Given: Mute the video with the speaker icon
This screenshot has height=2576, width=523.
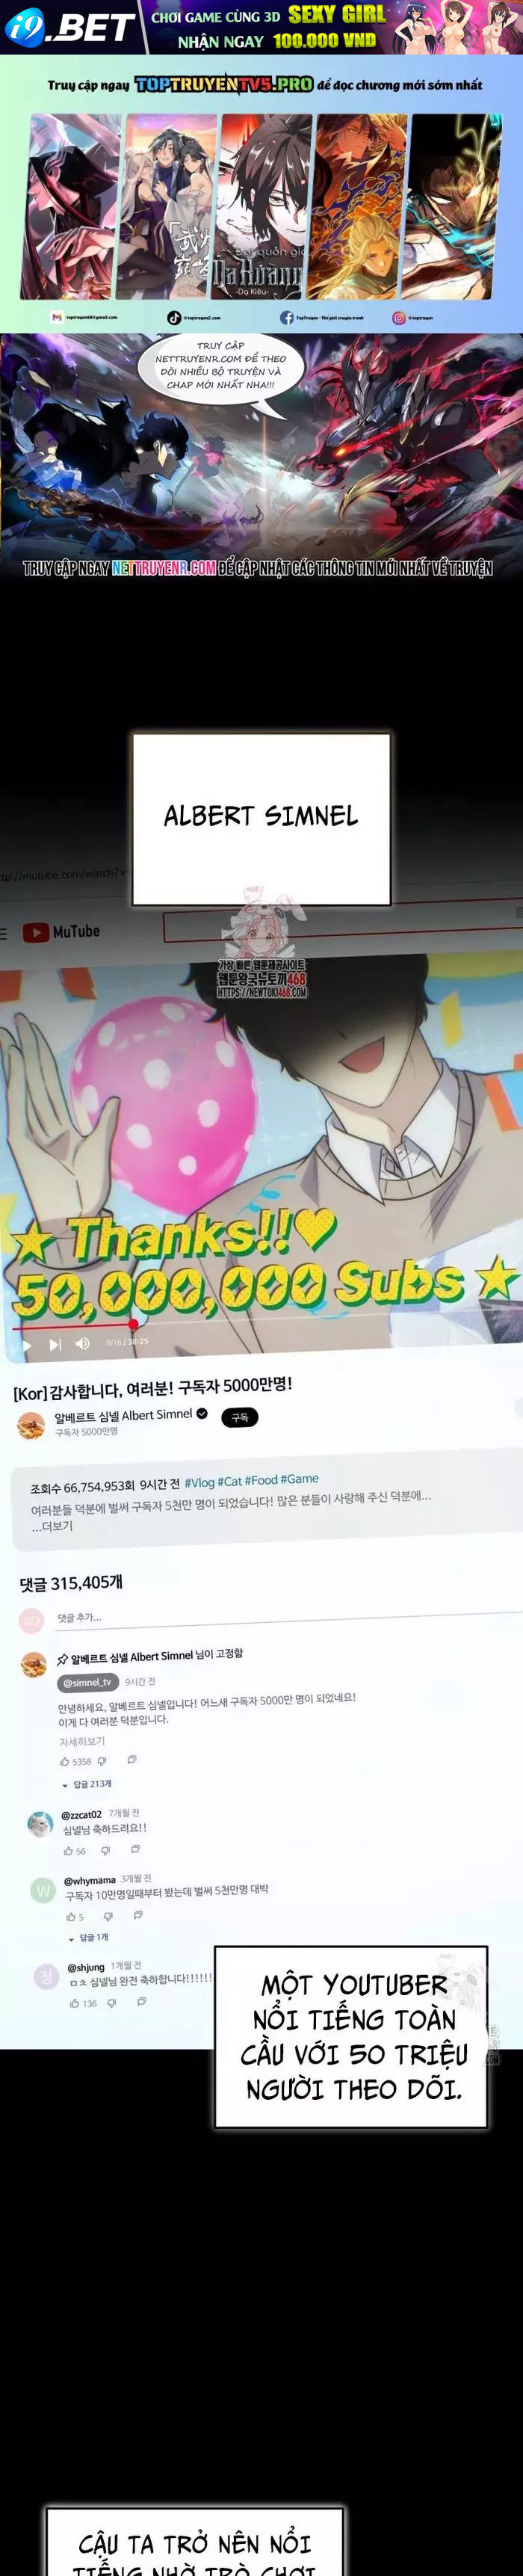Looking at the screenshot, I should pos(83,1343).
